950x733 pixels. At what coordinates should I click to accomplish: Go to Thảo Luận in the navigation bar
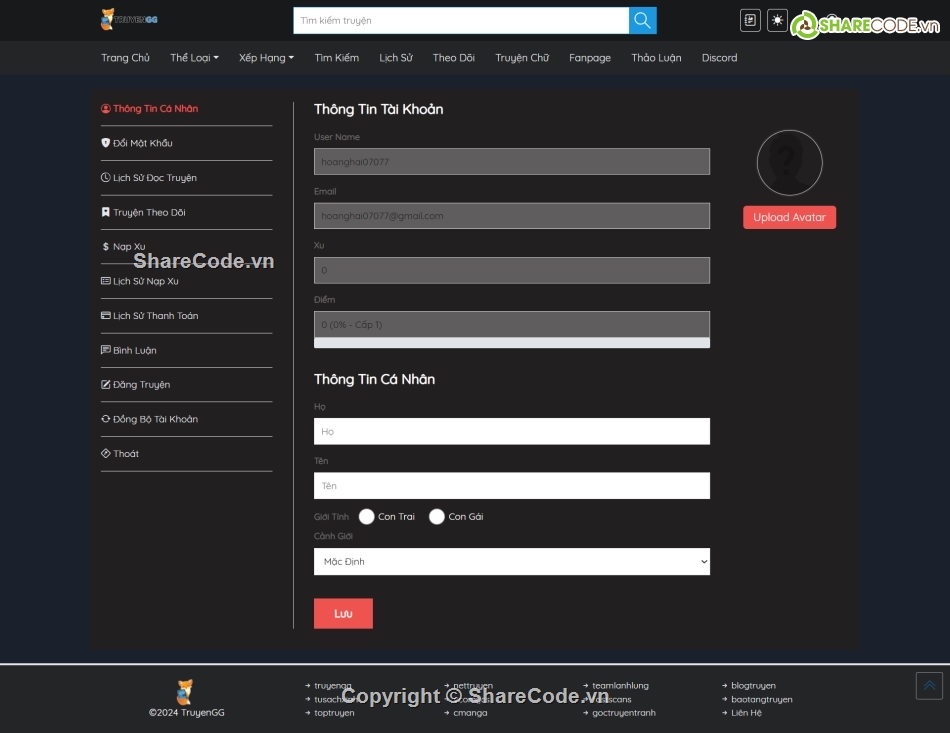pos(656,58)
